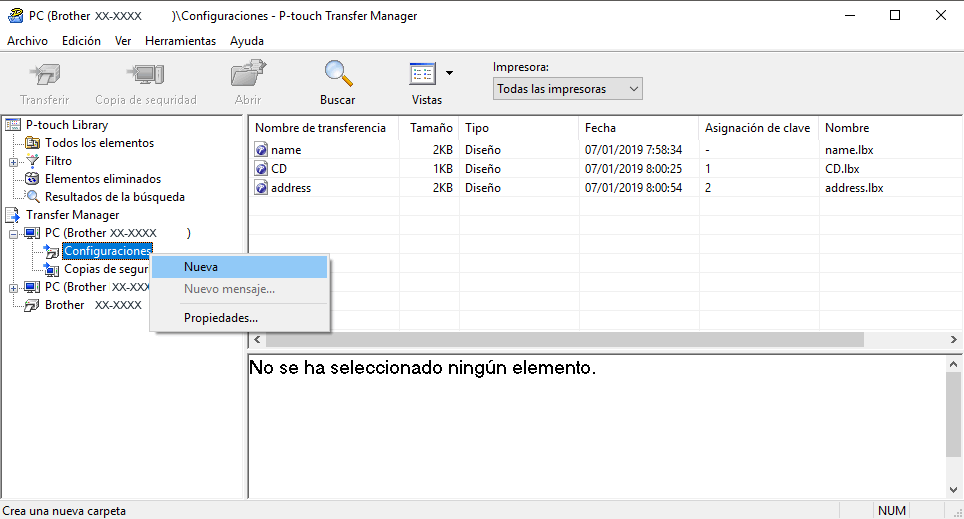
Task: Open the Vistas dropdown arrow
Action: click(x=449, y=73)
